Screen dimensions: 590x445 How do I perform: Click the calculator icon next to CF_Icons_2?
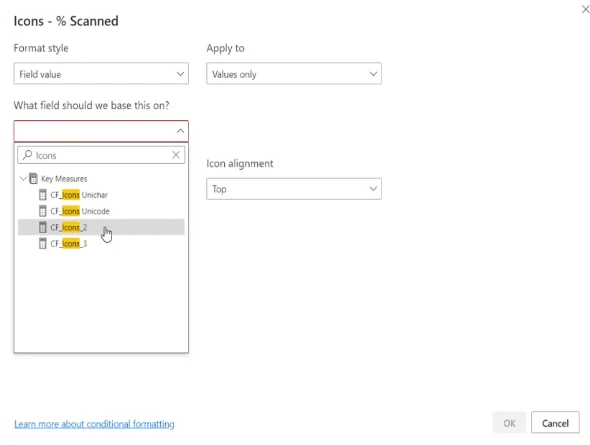pos(43,227)
